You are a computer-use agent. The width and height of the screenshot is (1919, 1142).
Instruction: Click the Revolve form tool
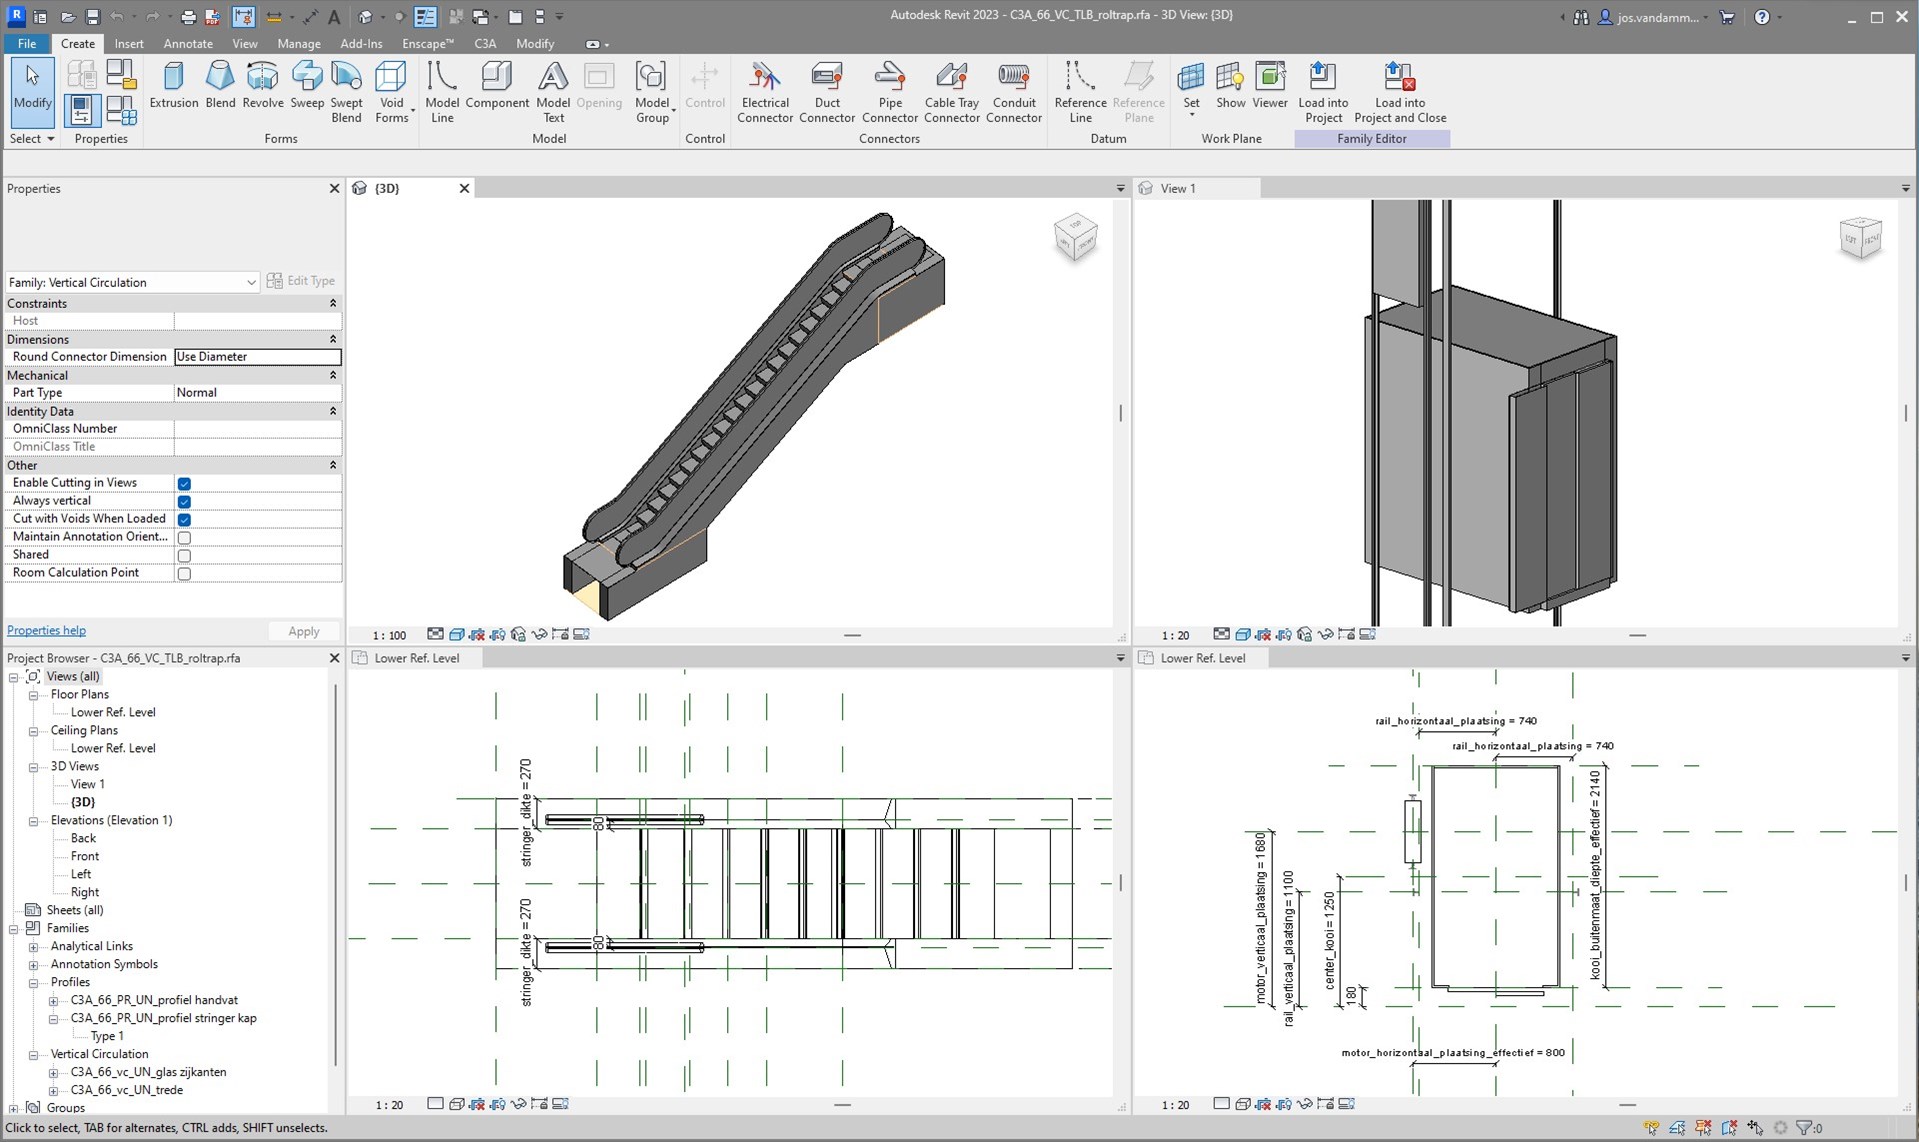(x=263, y=85)
